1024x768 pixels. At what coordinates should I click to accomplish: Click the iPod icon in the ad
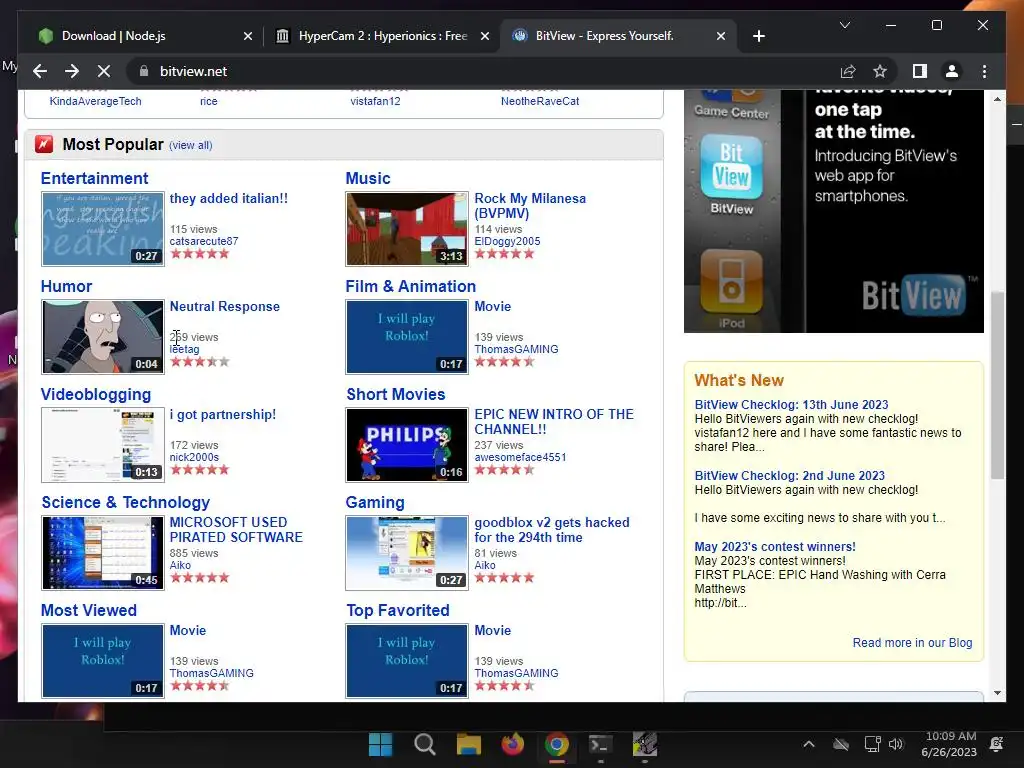[x=731, y=281]
